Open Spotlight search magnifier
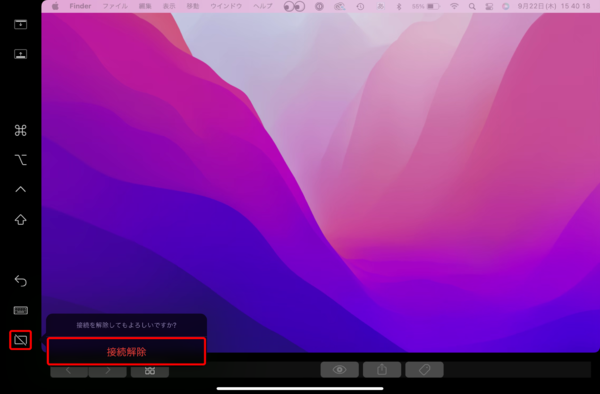600x394 pixels. (x=472, y=7)
